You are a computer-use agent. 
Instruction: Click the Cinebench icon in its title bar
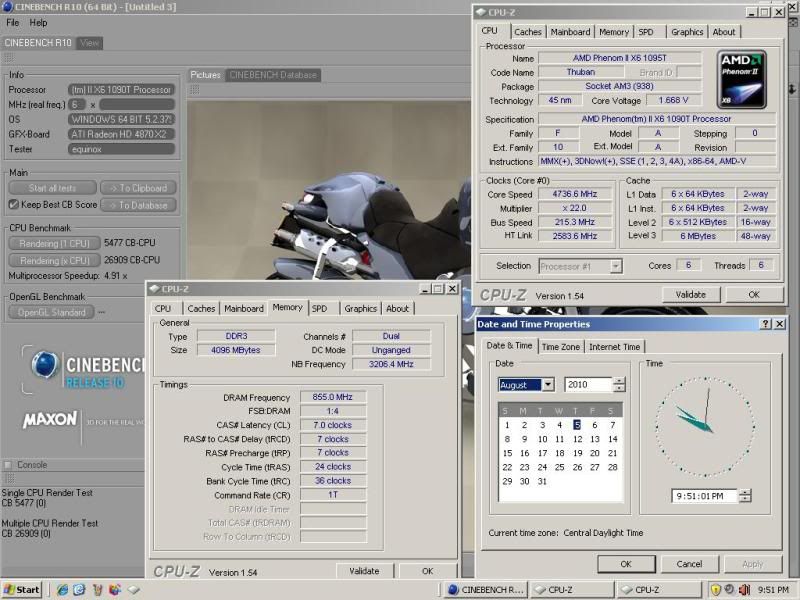(x=7, y=7)
